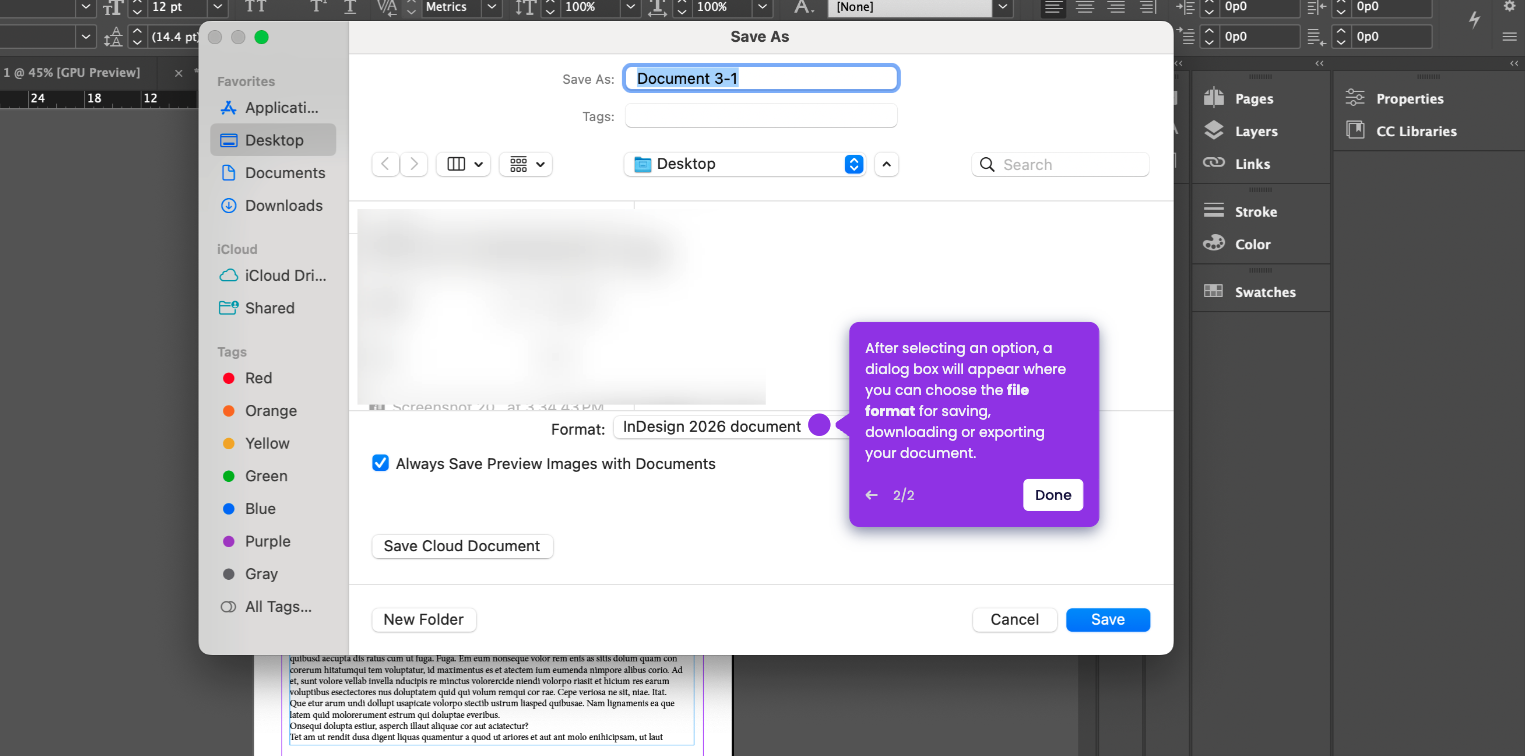Viewport: 1525px width, 756px height.
Task: Open the Properties panel
Action: tap(1395, 98)
